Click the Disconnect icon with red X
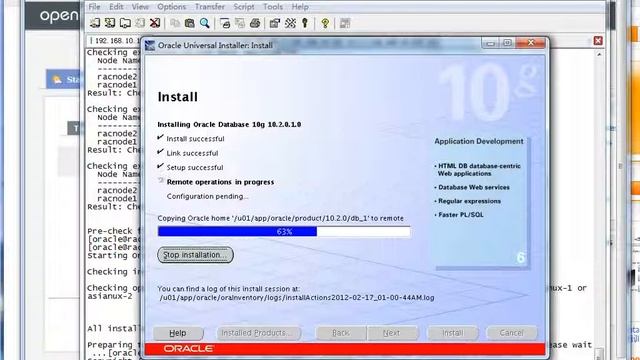The height and width of the screenshot is (360, 640). (x=155, y=23)
